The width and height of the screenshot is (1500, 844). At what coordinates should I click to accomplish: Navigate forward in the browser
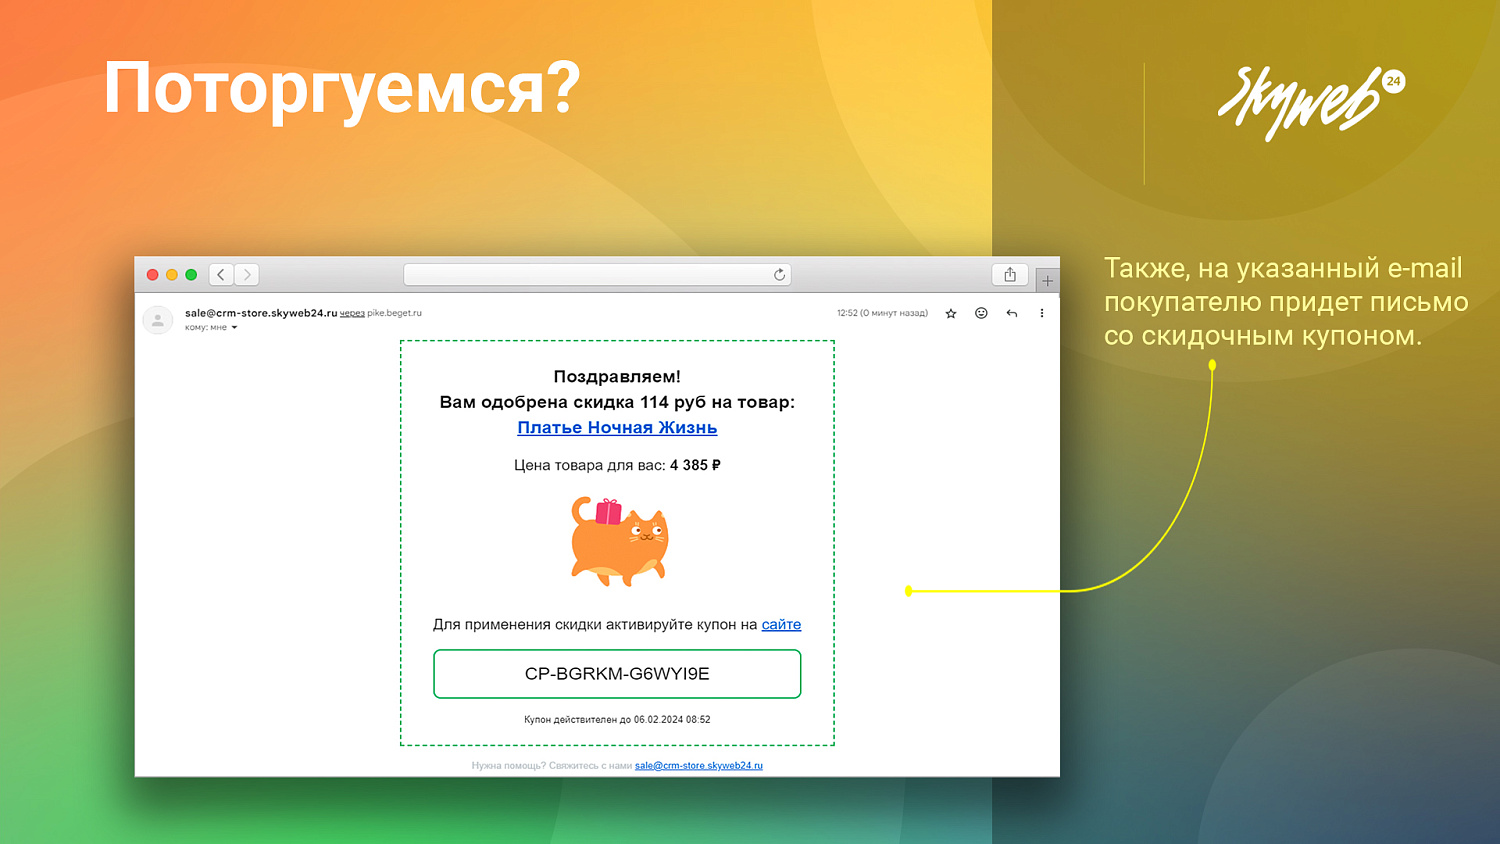point(246,274)
